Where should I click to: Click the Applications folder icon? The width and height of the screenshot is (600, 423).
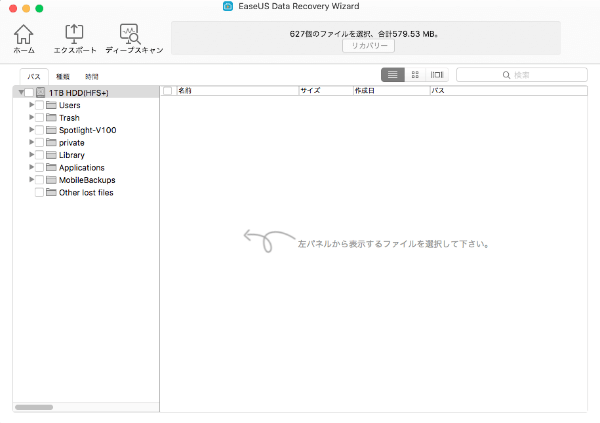[x=51, y=167]
